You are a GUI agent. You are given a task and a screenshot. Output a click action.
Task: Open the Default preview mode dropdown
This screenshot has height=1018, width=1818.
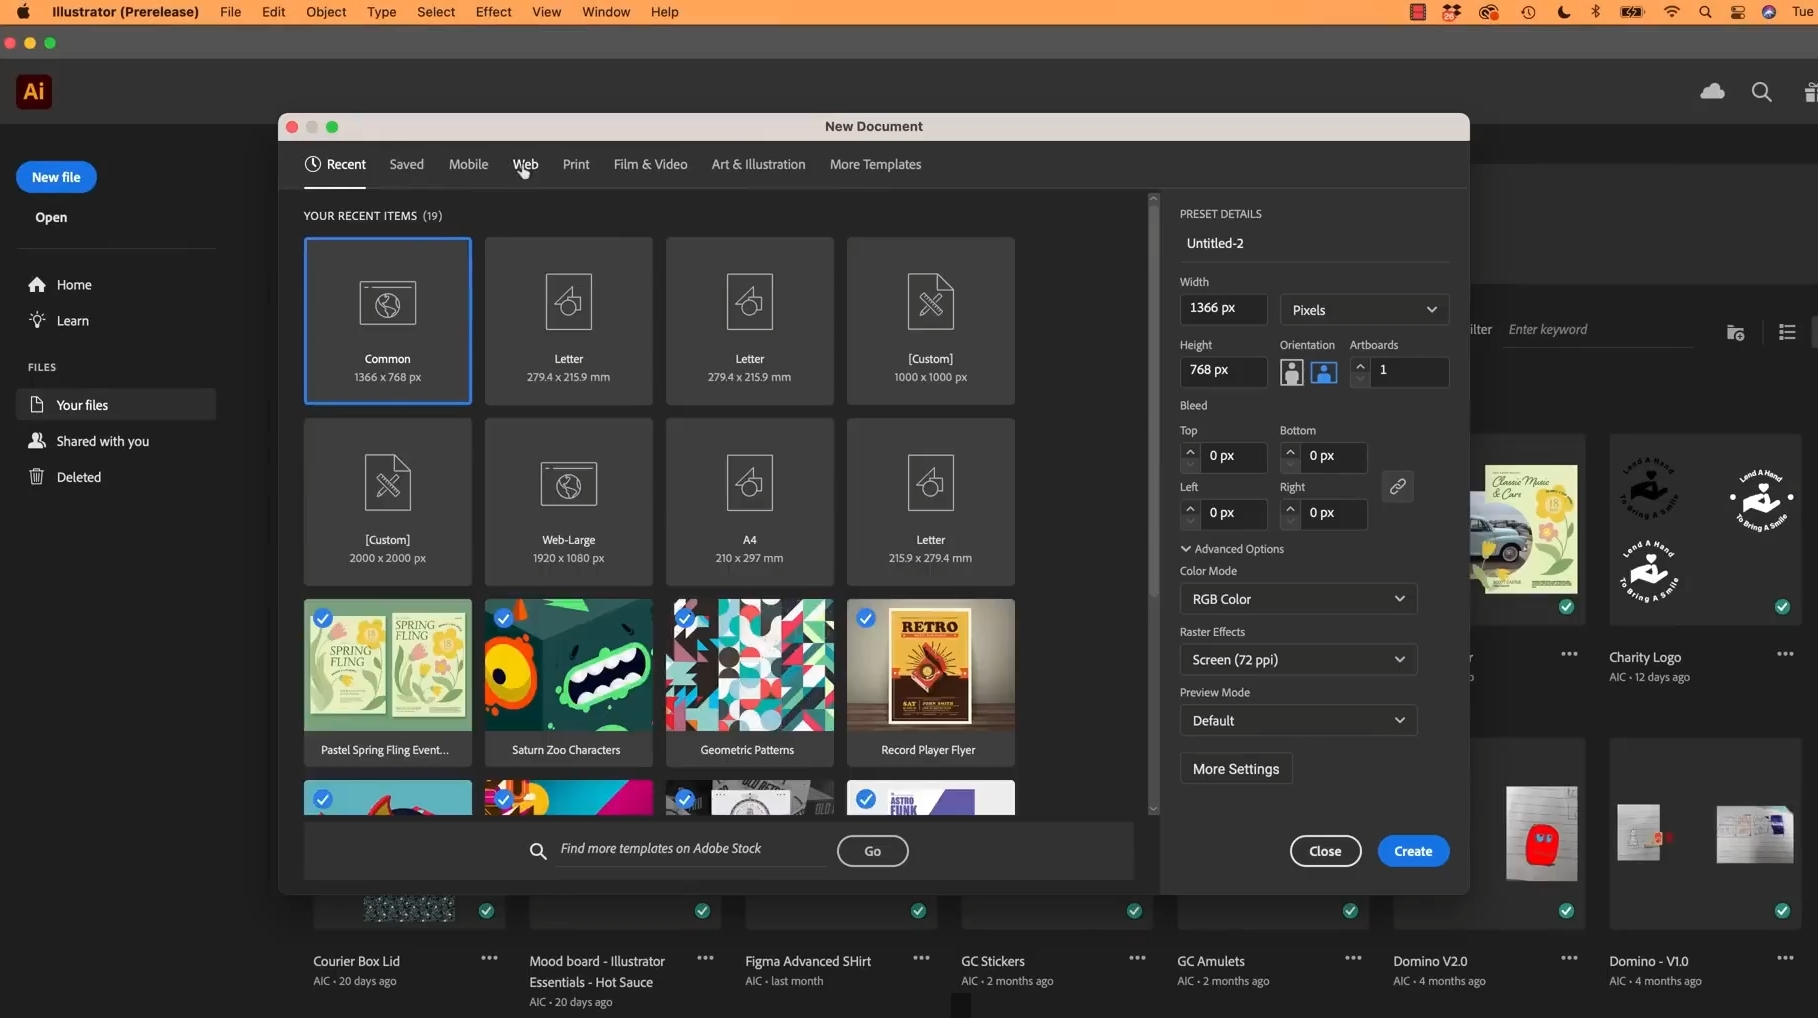[x=1297, y=721]
